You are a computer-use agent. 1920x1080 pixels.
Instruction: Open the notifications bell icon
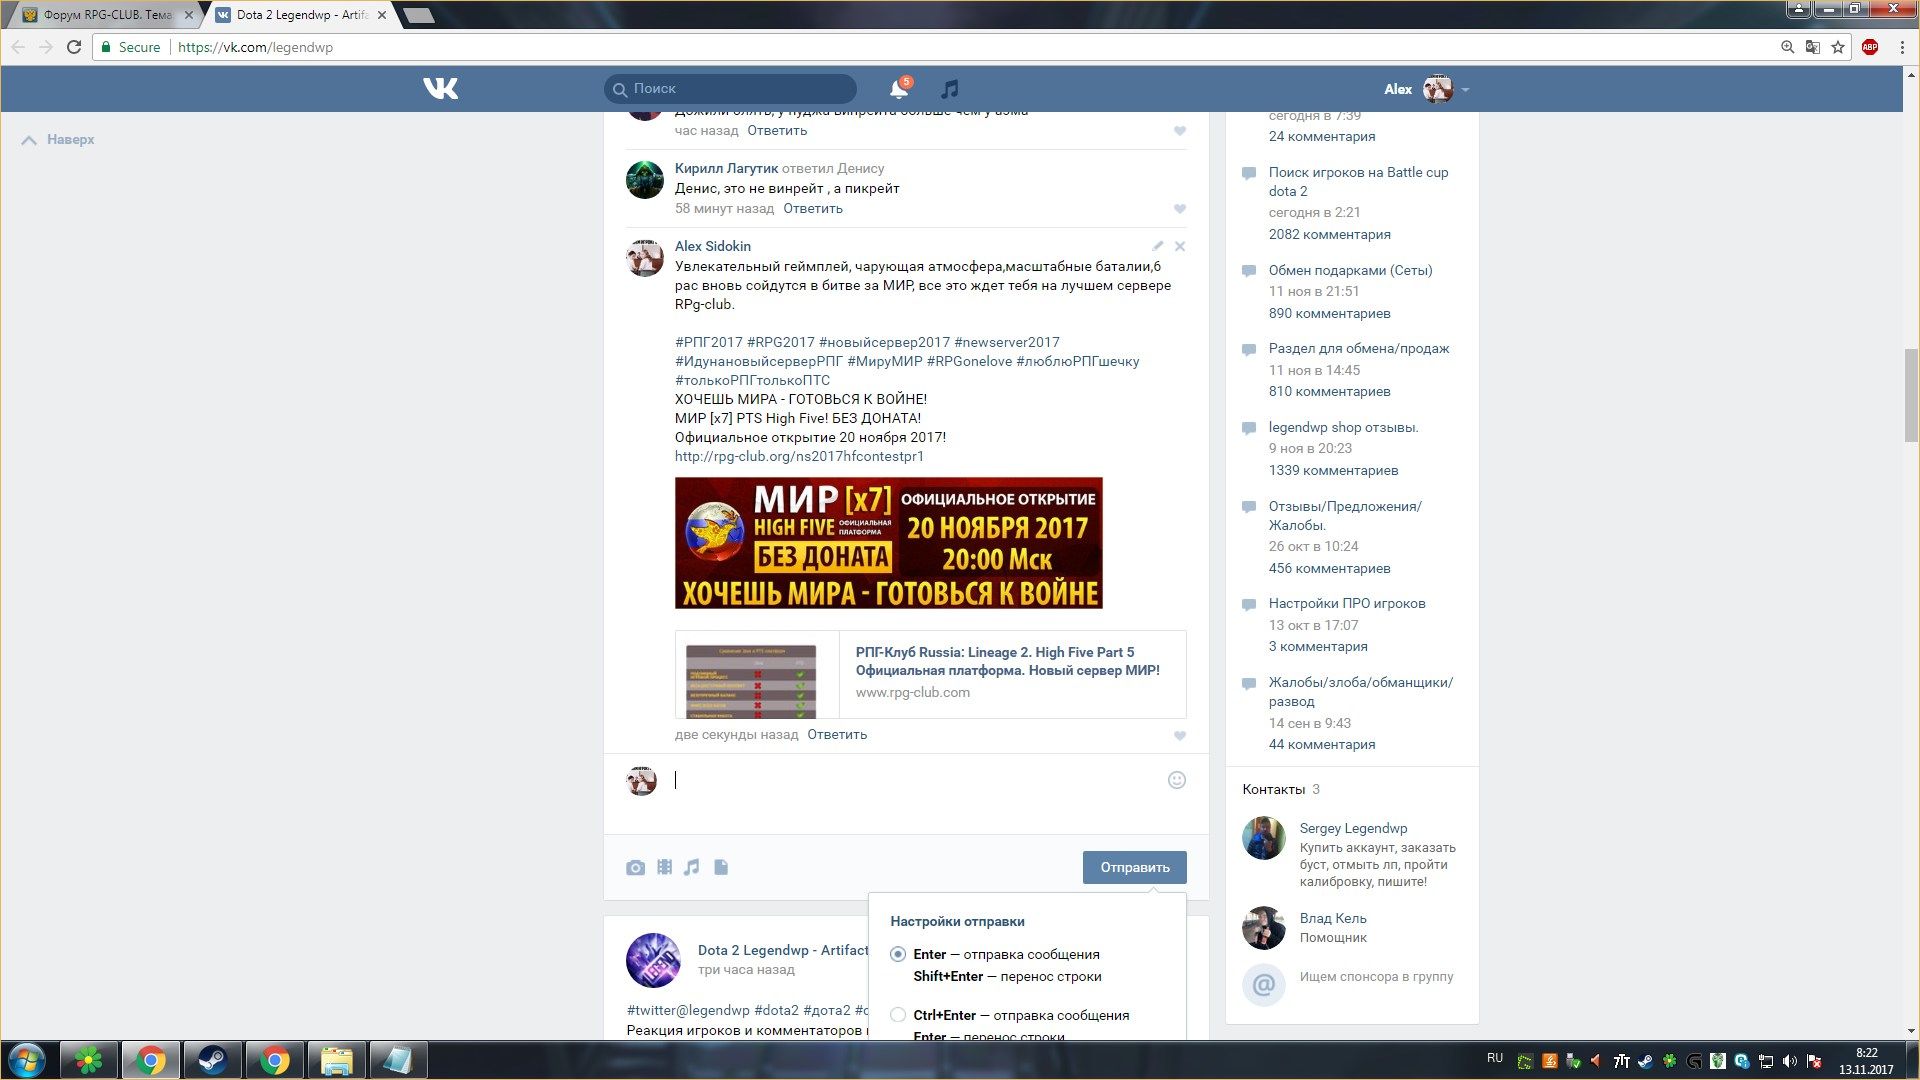pos(898,89)
